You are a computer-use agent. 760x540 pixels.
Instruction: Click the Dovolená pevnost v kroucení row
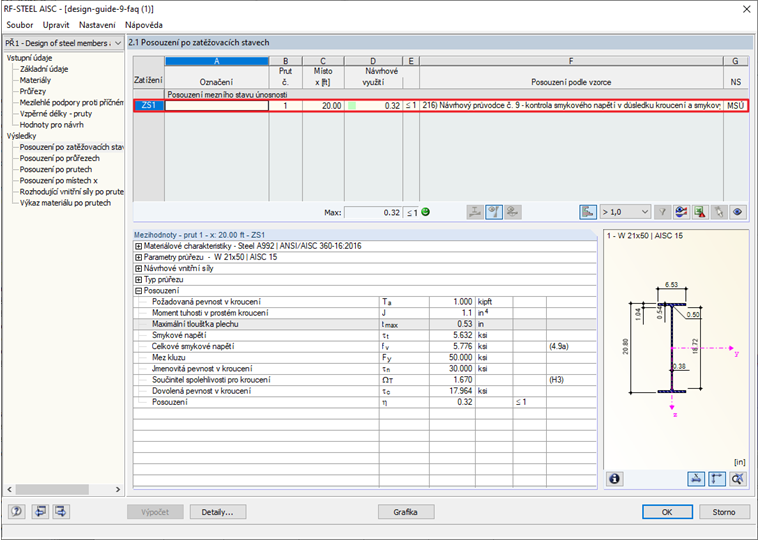(x=365, y=391)
